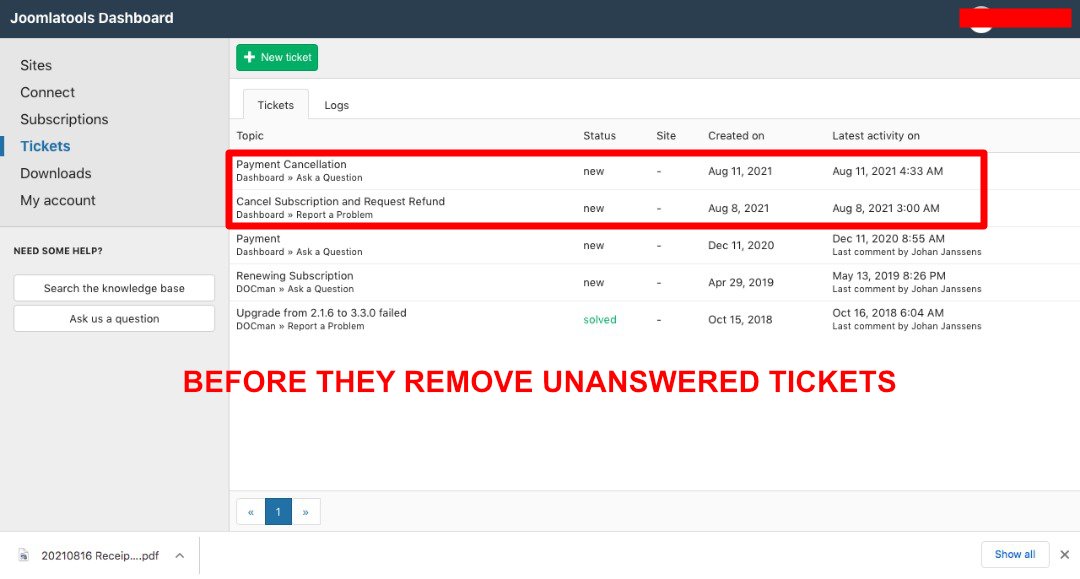Click Show all downloads button

[1015, 554]
